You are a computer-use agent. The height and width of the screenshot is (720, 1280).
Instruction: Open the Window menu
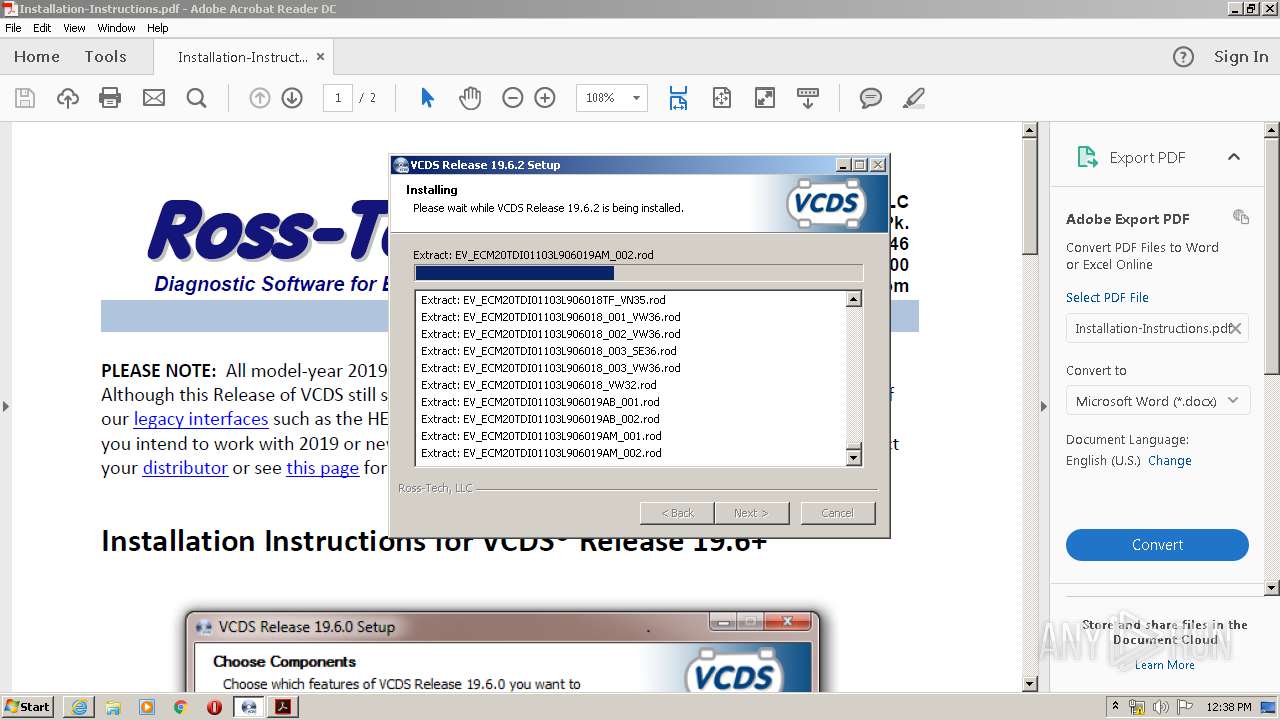(x=117, y=28)
